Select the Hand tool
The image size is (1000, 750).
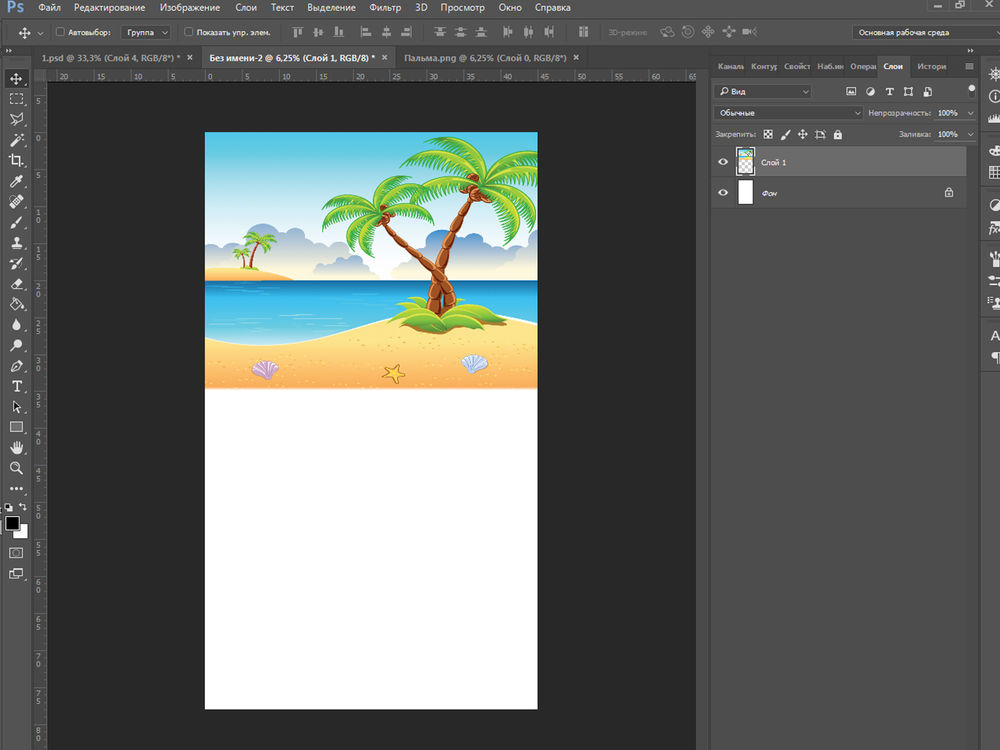[16, 447]
